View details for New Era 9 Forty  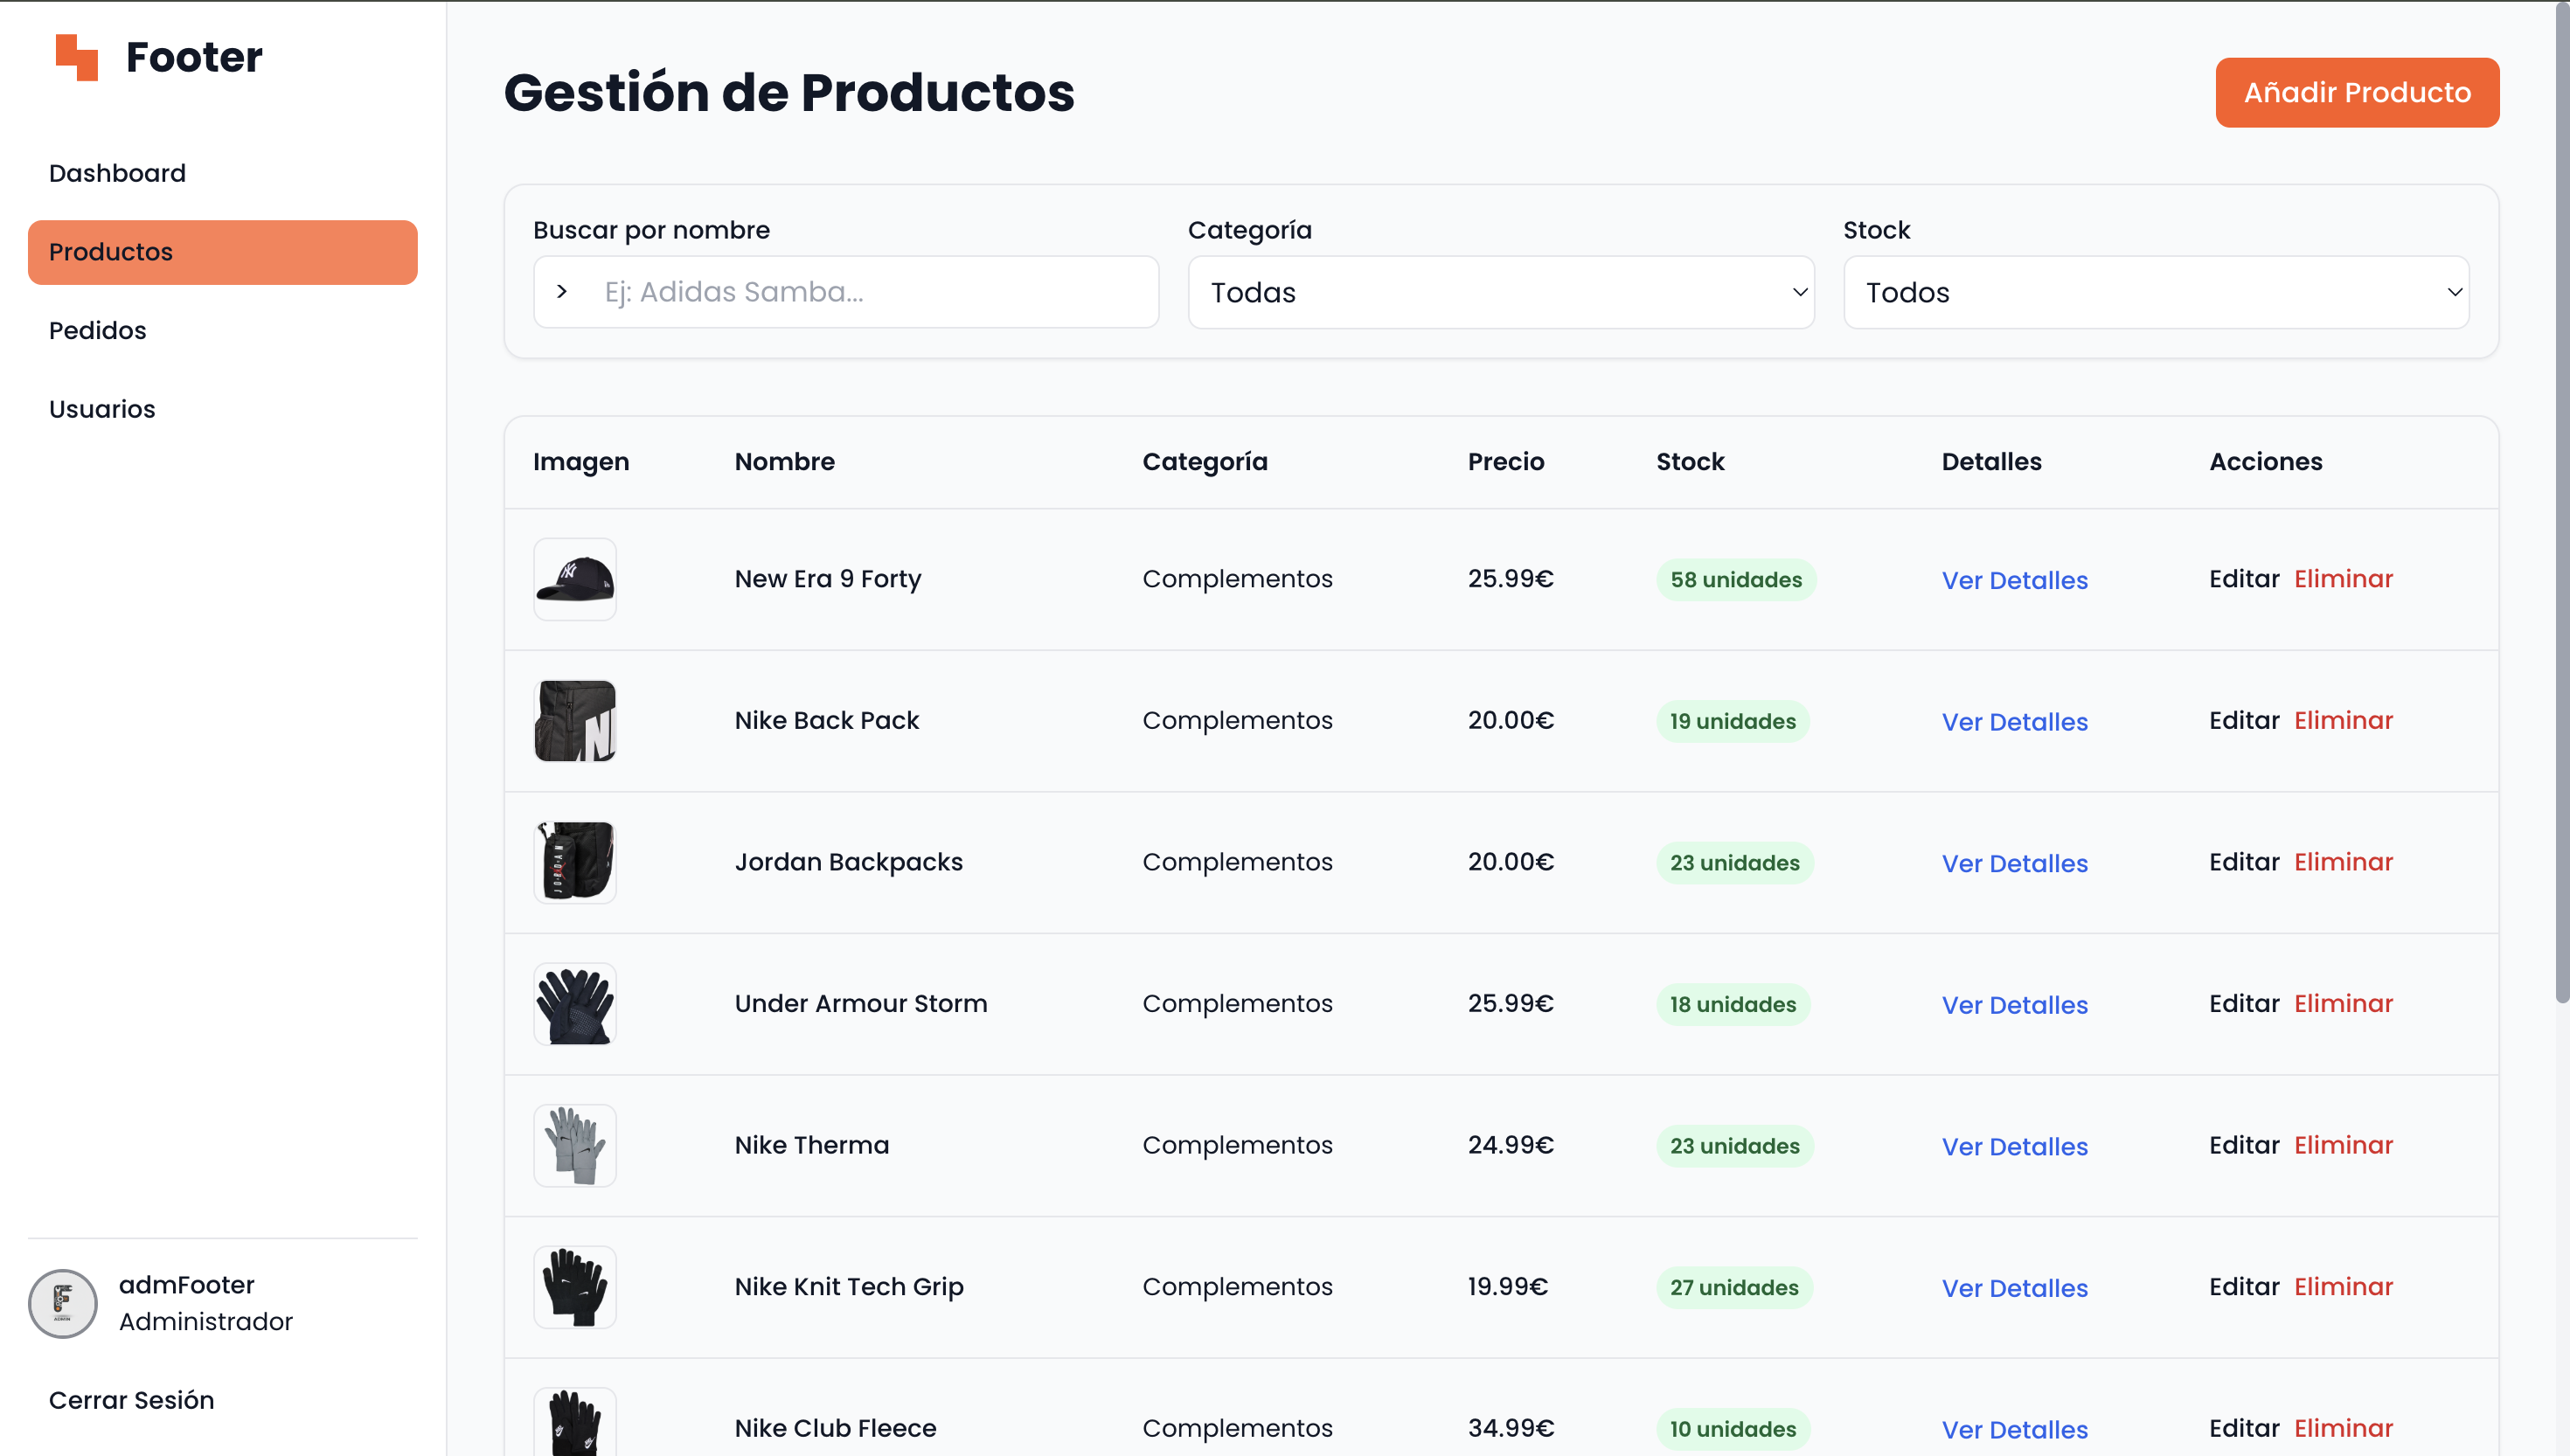coord(2014,580)
